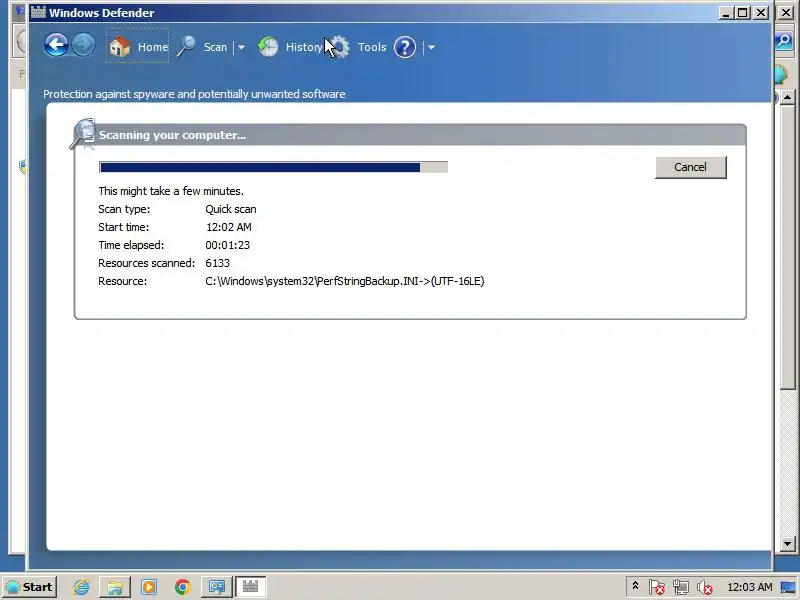Image resolution: width=800 pixels, height=600 pixels.
Task: Go back with the blue back arrow
Action: (56, 46)
